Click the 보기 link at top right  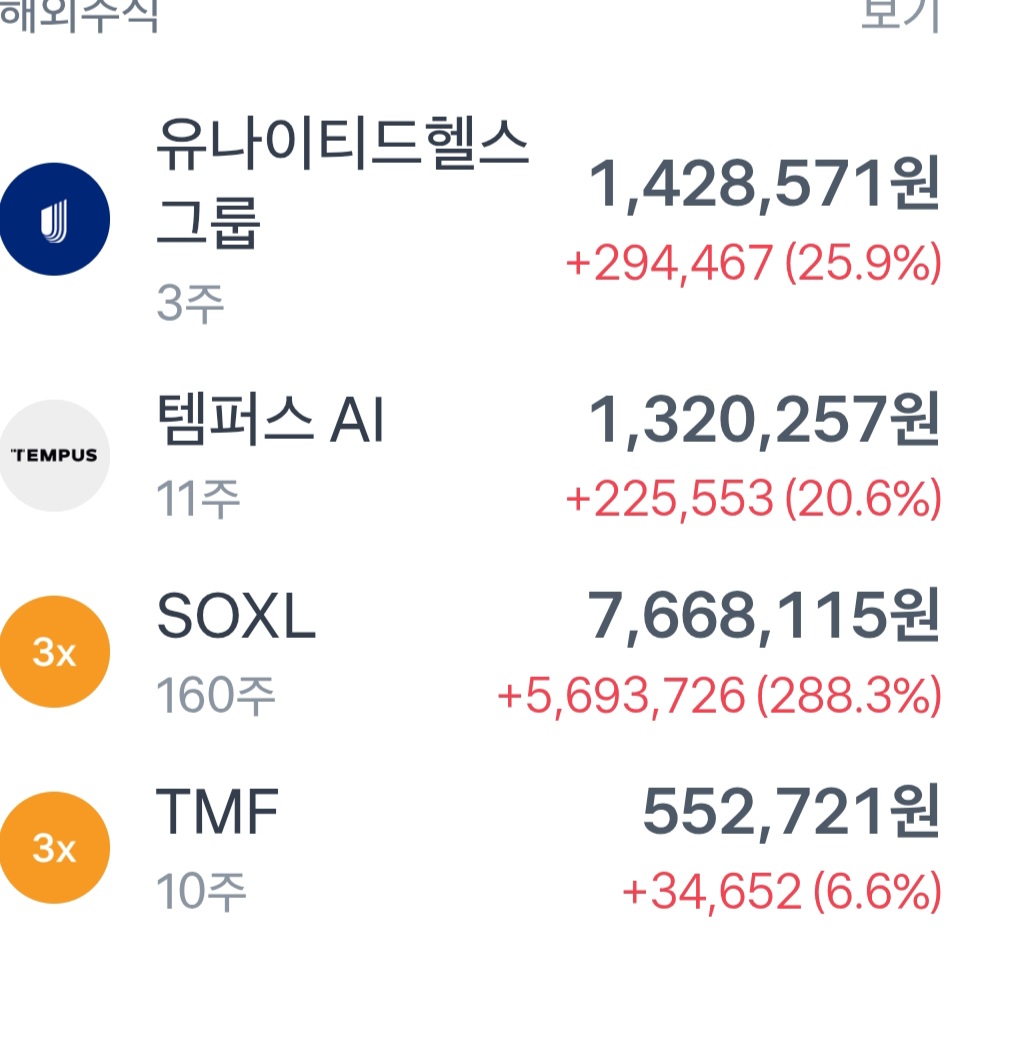click(900, 15)
